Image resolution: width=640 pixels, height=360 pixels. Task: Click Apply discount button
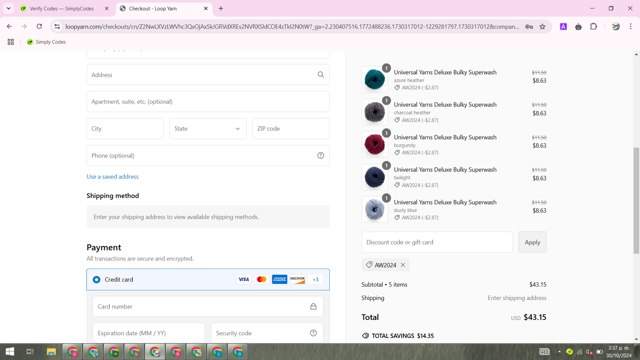point(532,242)
